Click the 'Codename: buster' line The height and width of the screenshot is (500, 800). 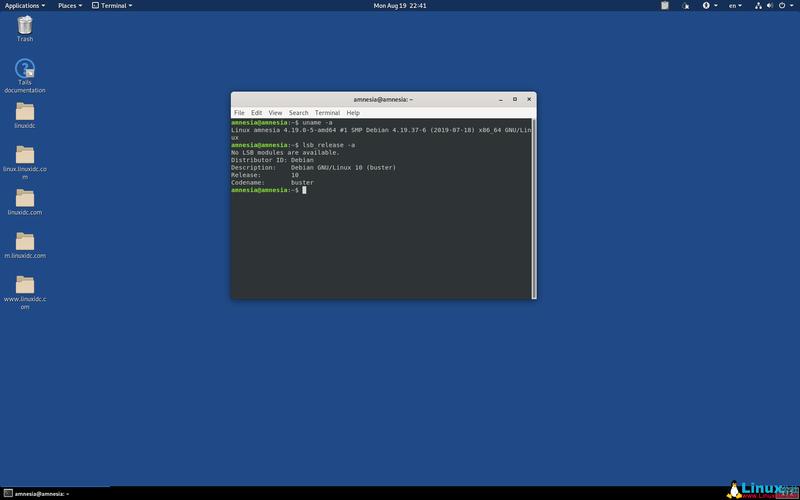pos(272,182)
